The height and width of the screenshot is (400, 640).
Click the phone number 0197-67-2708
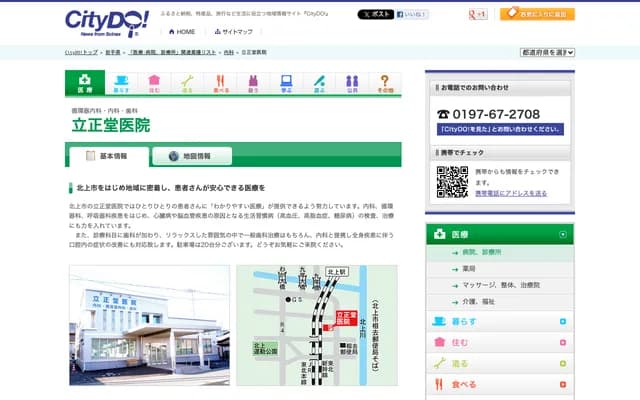(496, 114)
